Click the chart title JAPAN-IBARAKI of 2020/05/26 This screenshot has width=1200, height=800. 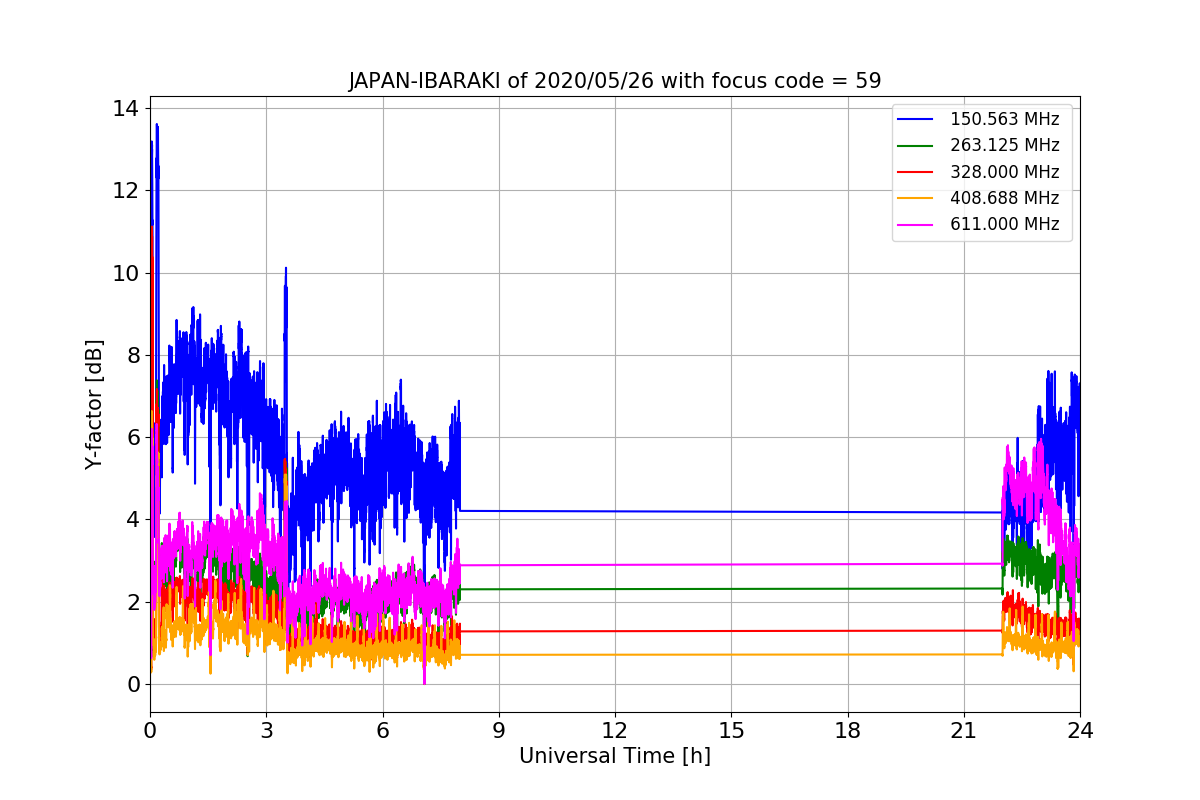pos(615,81)
